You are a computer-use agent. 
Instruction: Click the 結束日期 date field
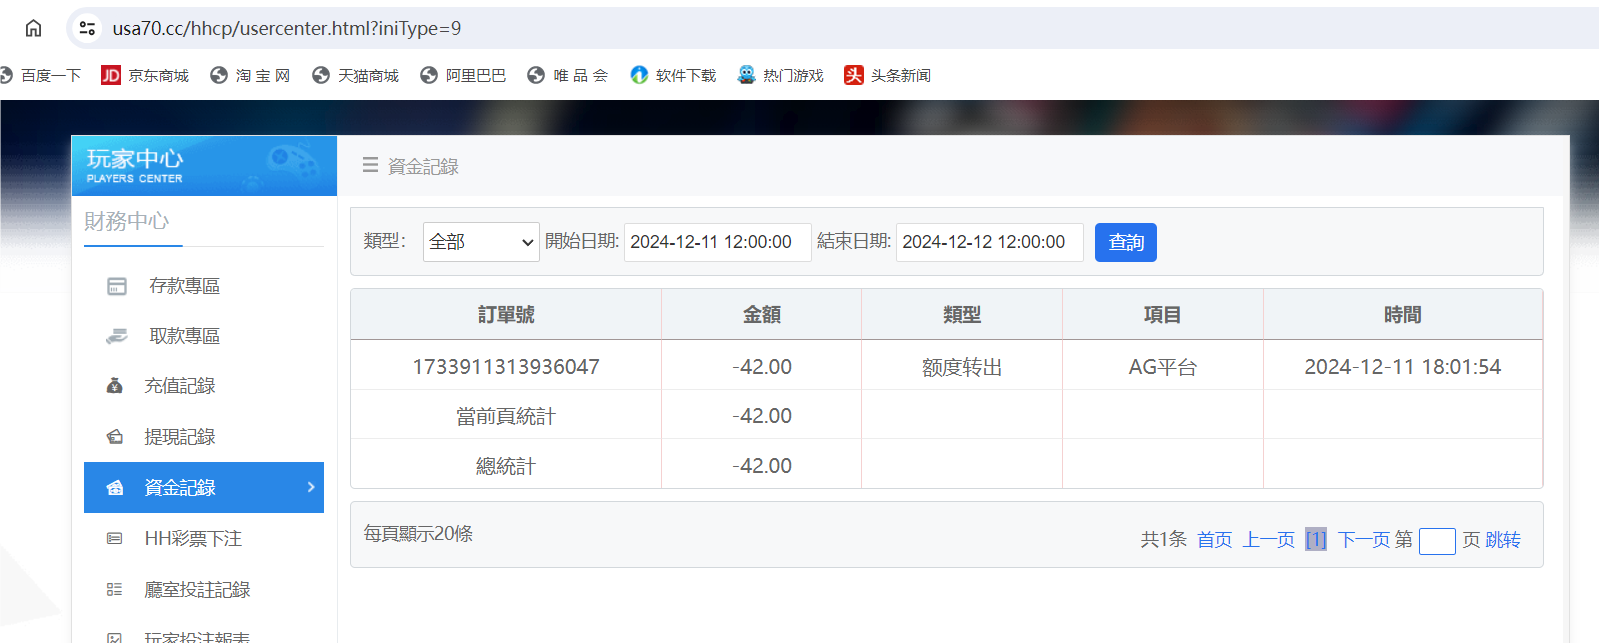coord(989,242)
